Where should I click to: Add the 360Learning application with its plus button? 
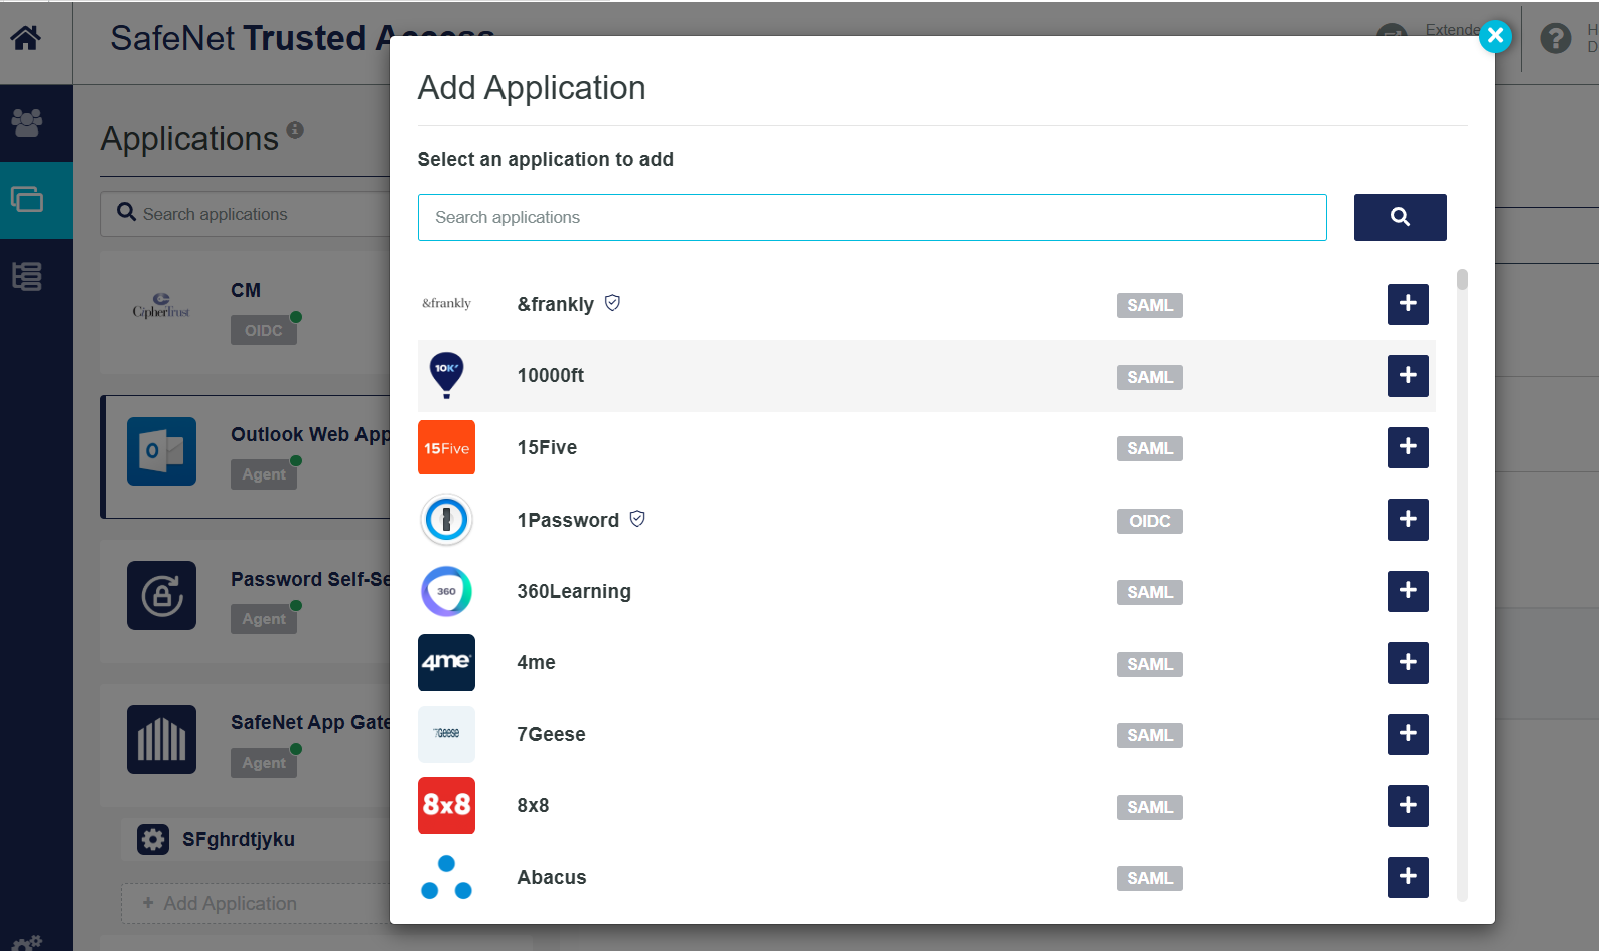click(1408, 591)
